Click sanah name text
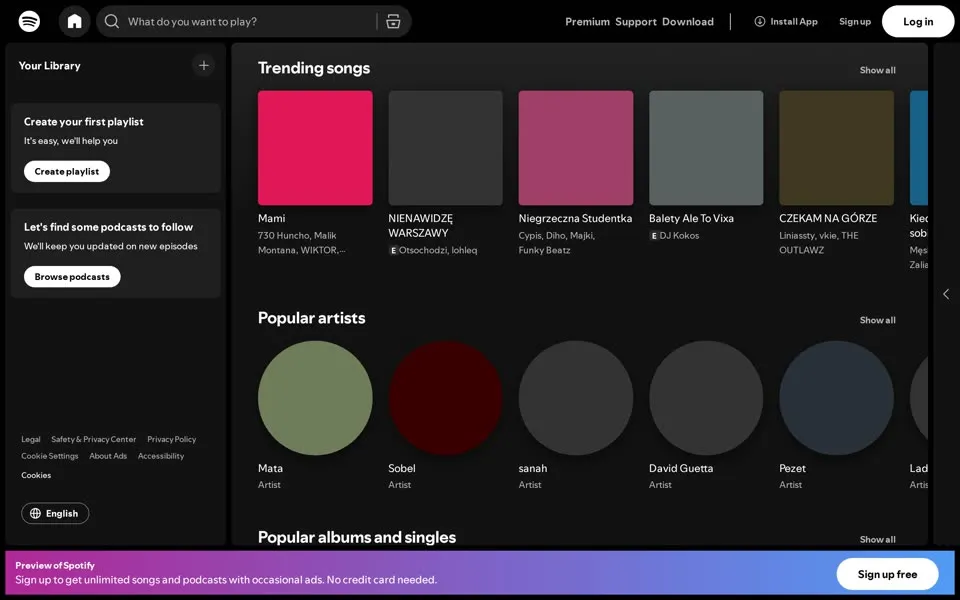Viewport: 960px width, 600px height. click(x=533, y=468)
